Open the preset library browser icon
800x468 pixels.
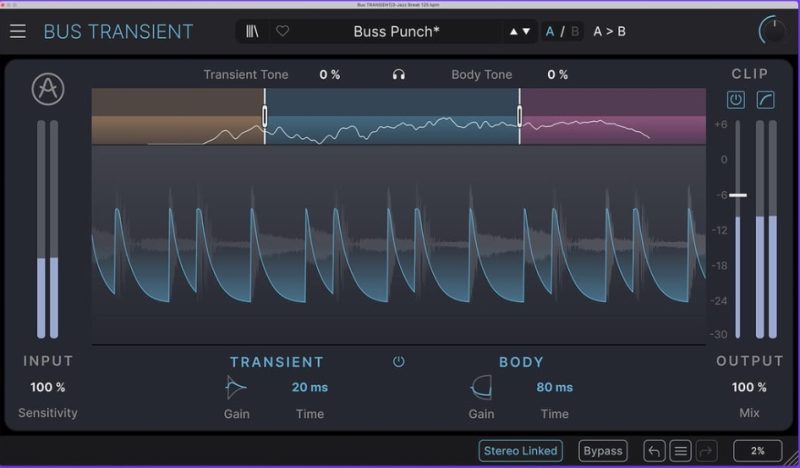pyautogui.click(x=252, y=32)
